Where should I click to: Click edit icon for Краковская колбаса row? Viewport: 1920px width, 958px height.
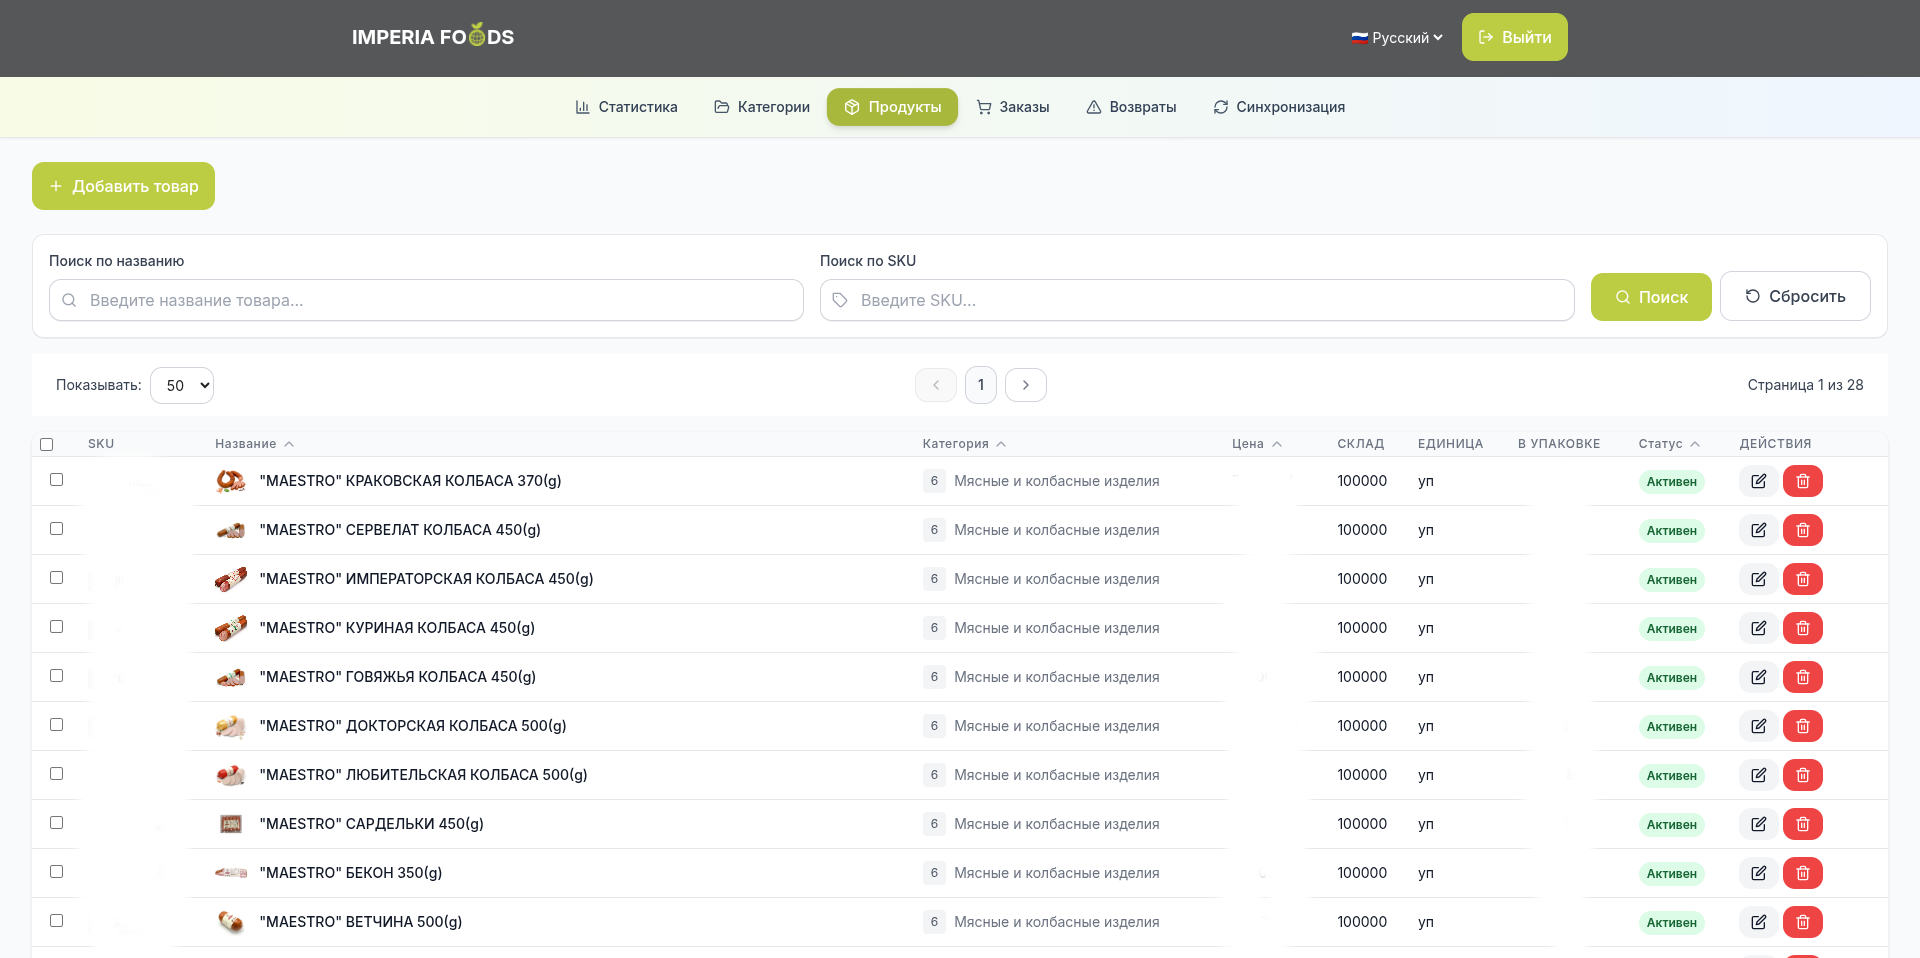(x=1758, y=481)
